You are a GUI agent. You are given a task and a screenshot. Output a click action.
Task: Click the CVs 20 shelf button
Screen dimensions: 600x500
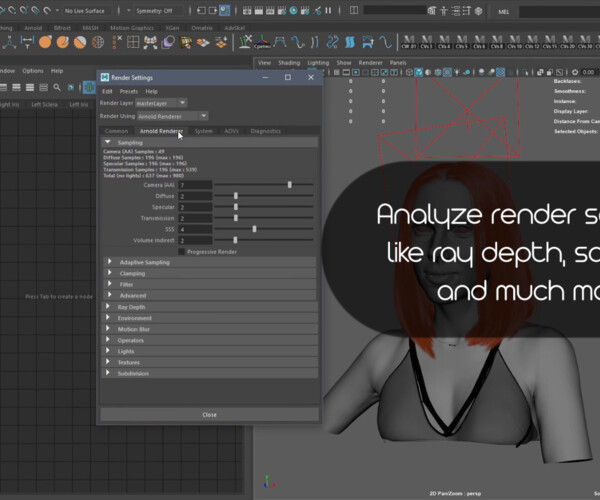(567, 42)
